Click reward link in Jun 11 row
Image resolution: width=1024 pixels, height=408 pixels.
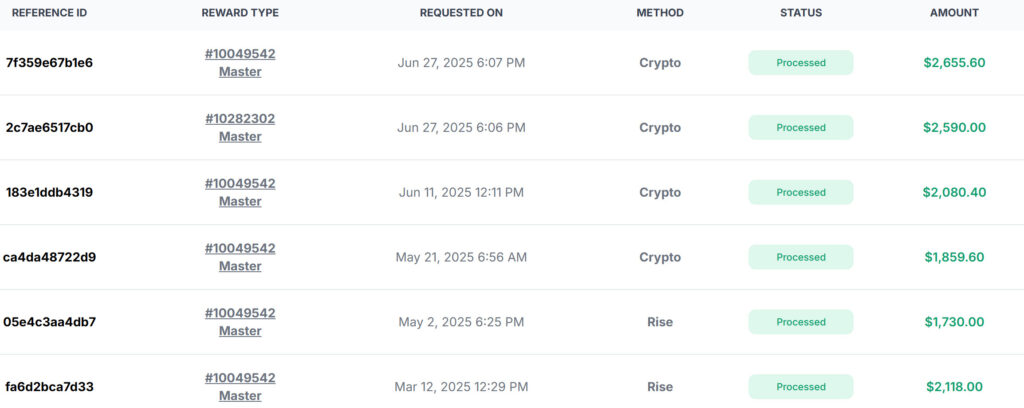(240, 192)
